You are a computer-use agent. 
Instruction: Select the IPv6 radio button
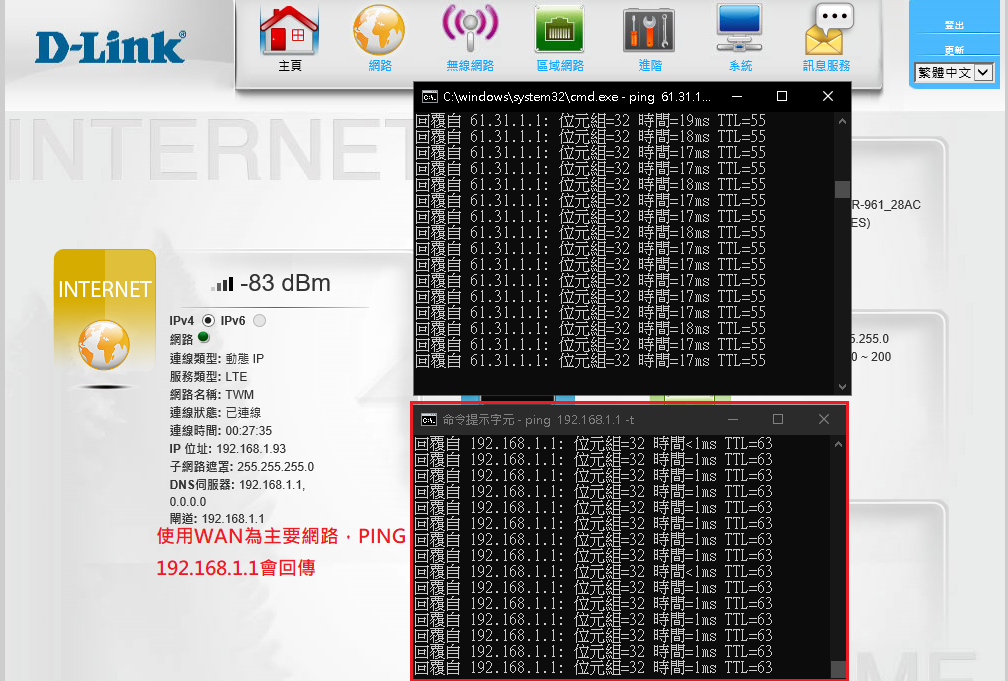point(260,320)
